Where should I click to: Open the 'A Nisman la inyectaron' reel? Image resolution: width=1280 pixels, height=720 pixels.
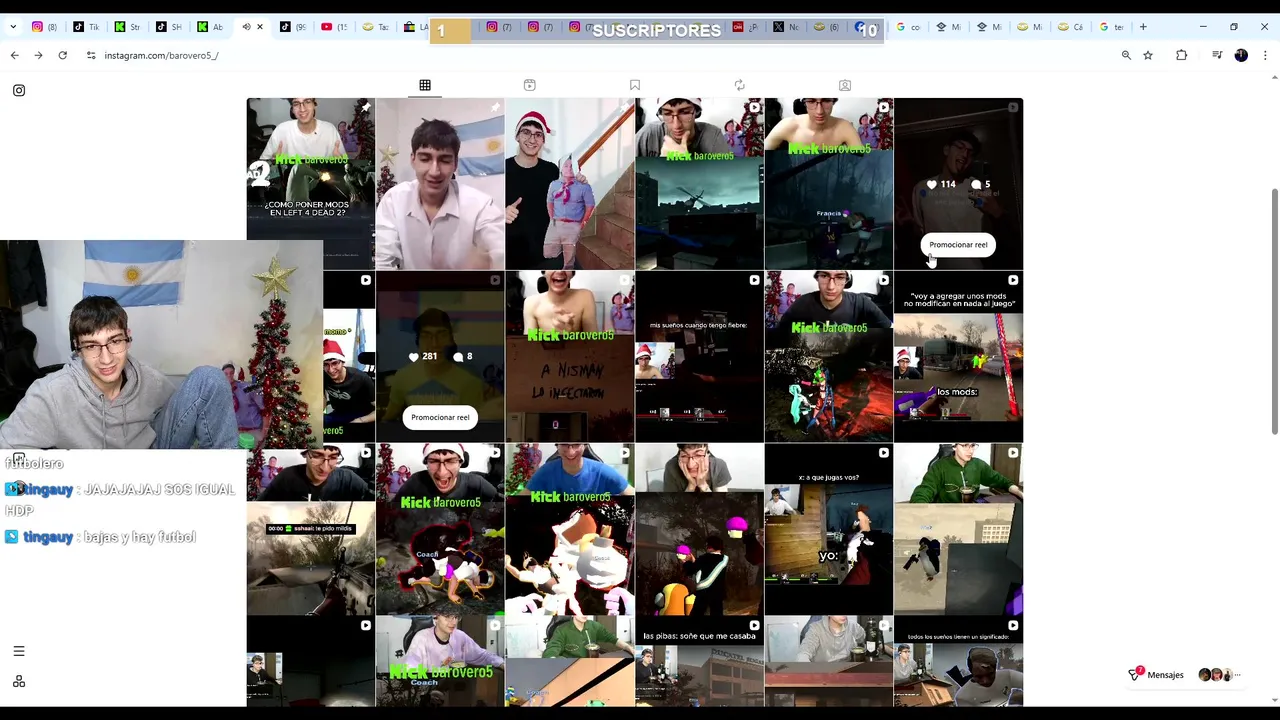pyautogui.click(x=570, y=356)
